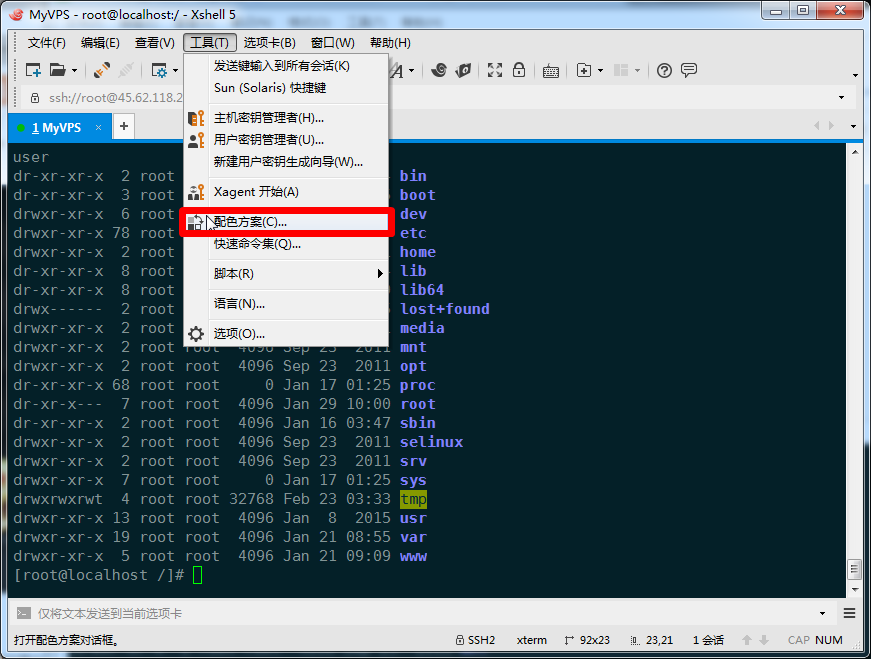Click the compose bar terminal icon

23,613
